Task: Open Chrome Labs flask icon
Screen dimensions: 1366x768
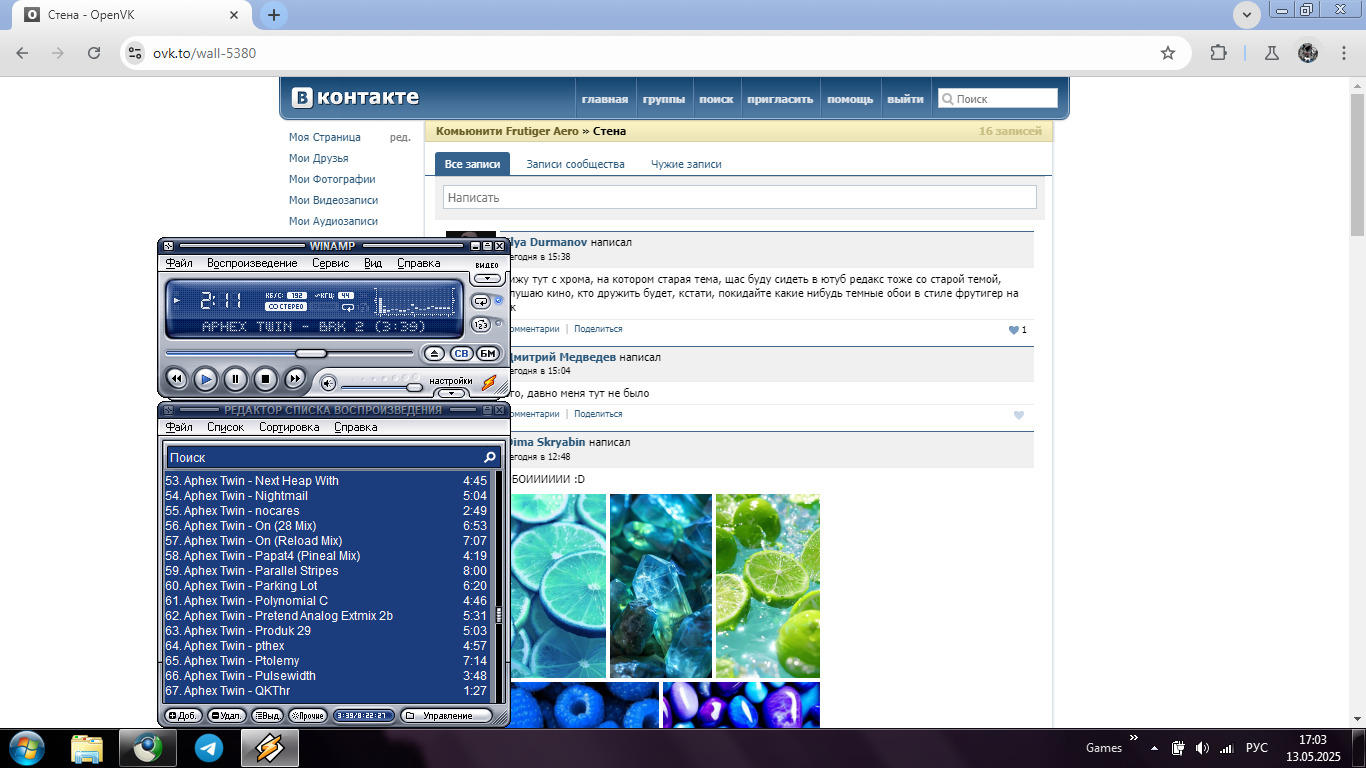Action: 1272,53
